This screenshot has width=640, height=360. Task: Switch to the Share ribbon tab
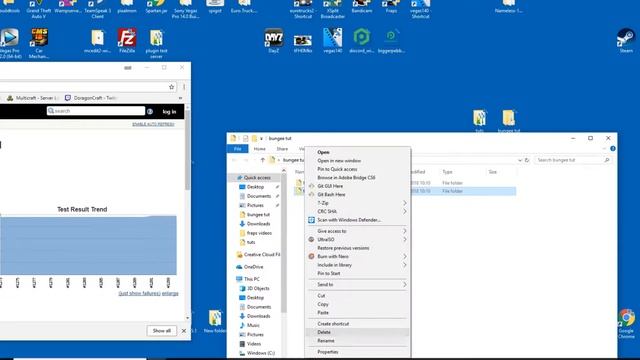click(x=282, y=149)
